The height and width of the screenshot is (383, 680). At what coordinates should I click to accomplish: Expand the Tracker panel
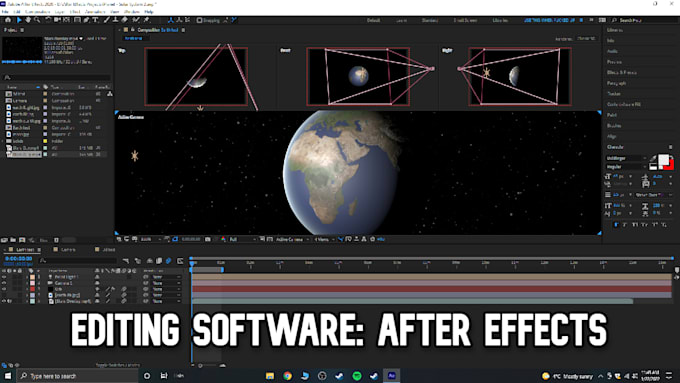[x=614, y=94]
